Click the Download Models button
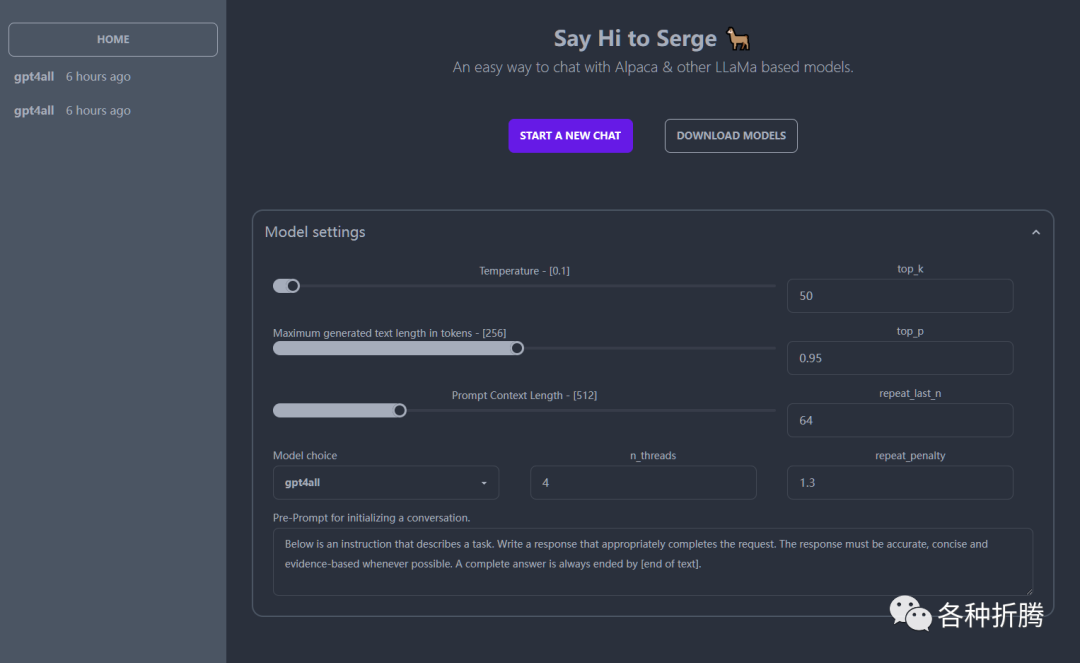The image size is (1080, 663). tap(731, 136)
